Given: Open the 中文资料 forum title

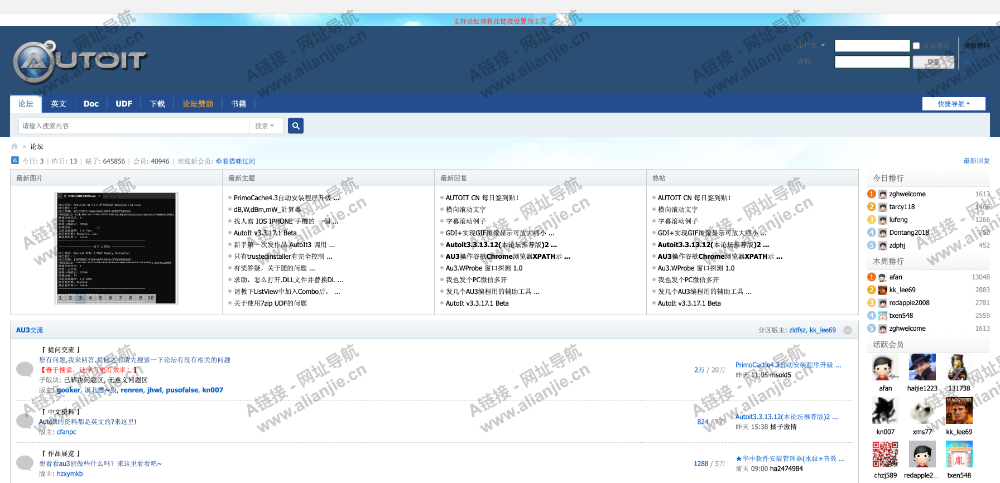Looking at the screenshot, I should (60, 412).
